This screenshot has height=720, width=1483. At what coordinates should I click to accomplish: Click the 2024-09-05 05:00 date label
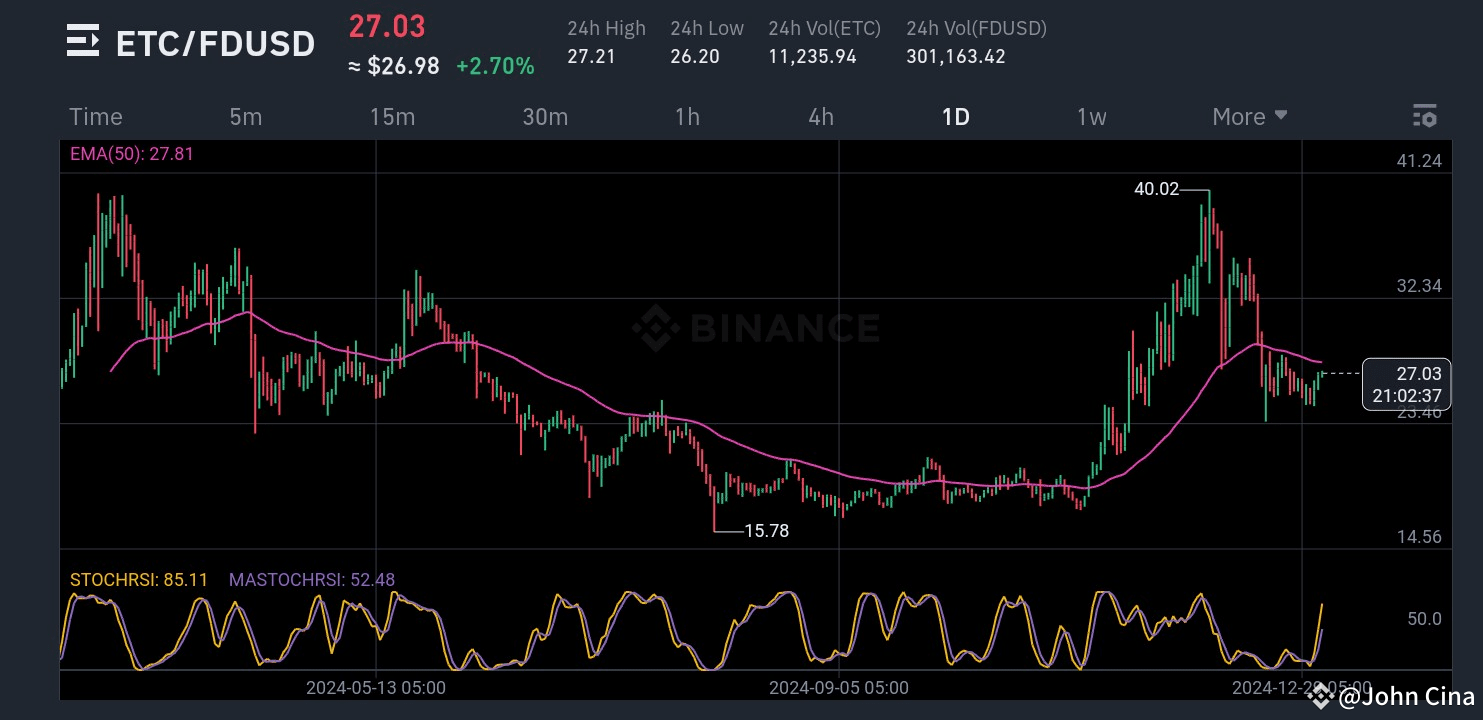pos(838,687)
